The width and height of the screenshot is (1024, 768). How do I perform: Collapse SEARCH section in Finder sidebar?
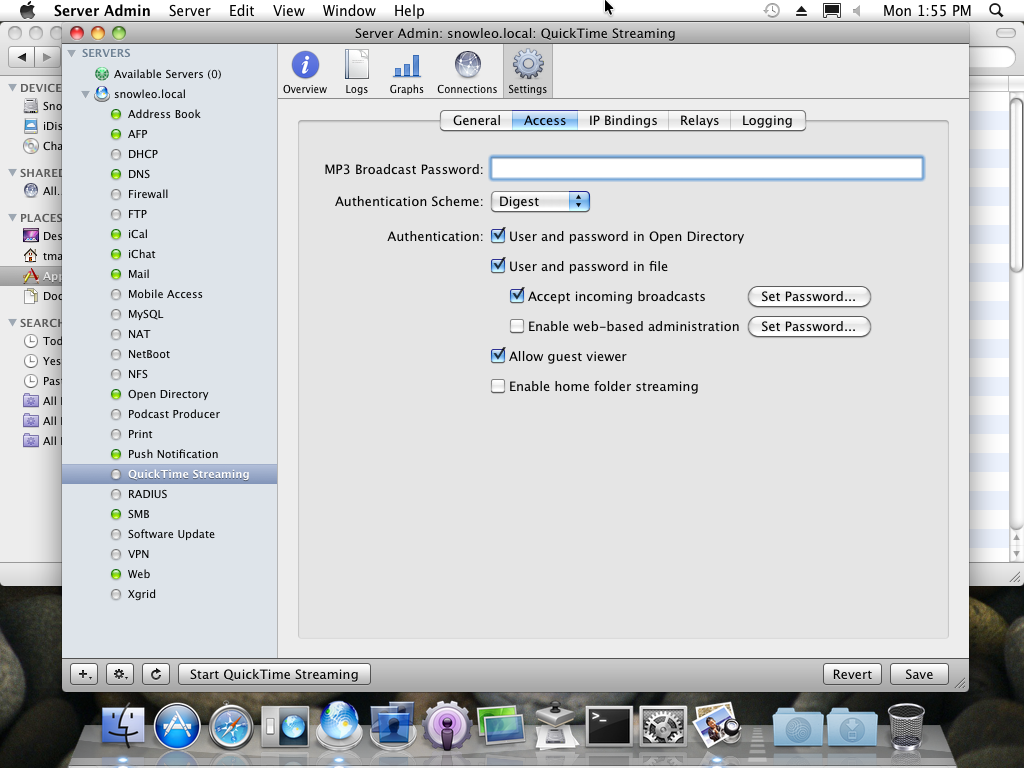(12, 323)
